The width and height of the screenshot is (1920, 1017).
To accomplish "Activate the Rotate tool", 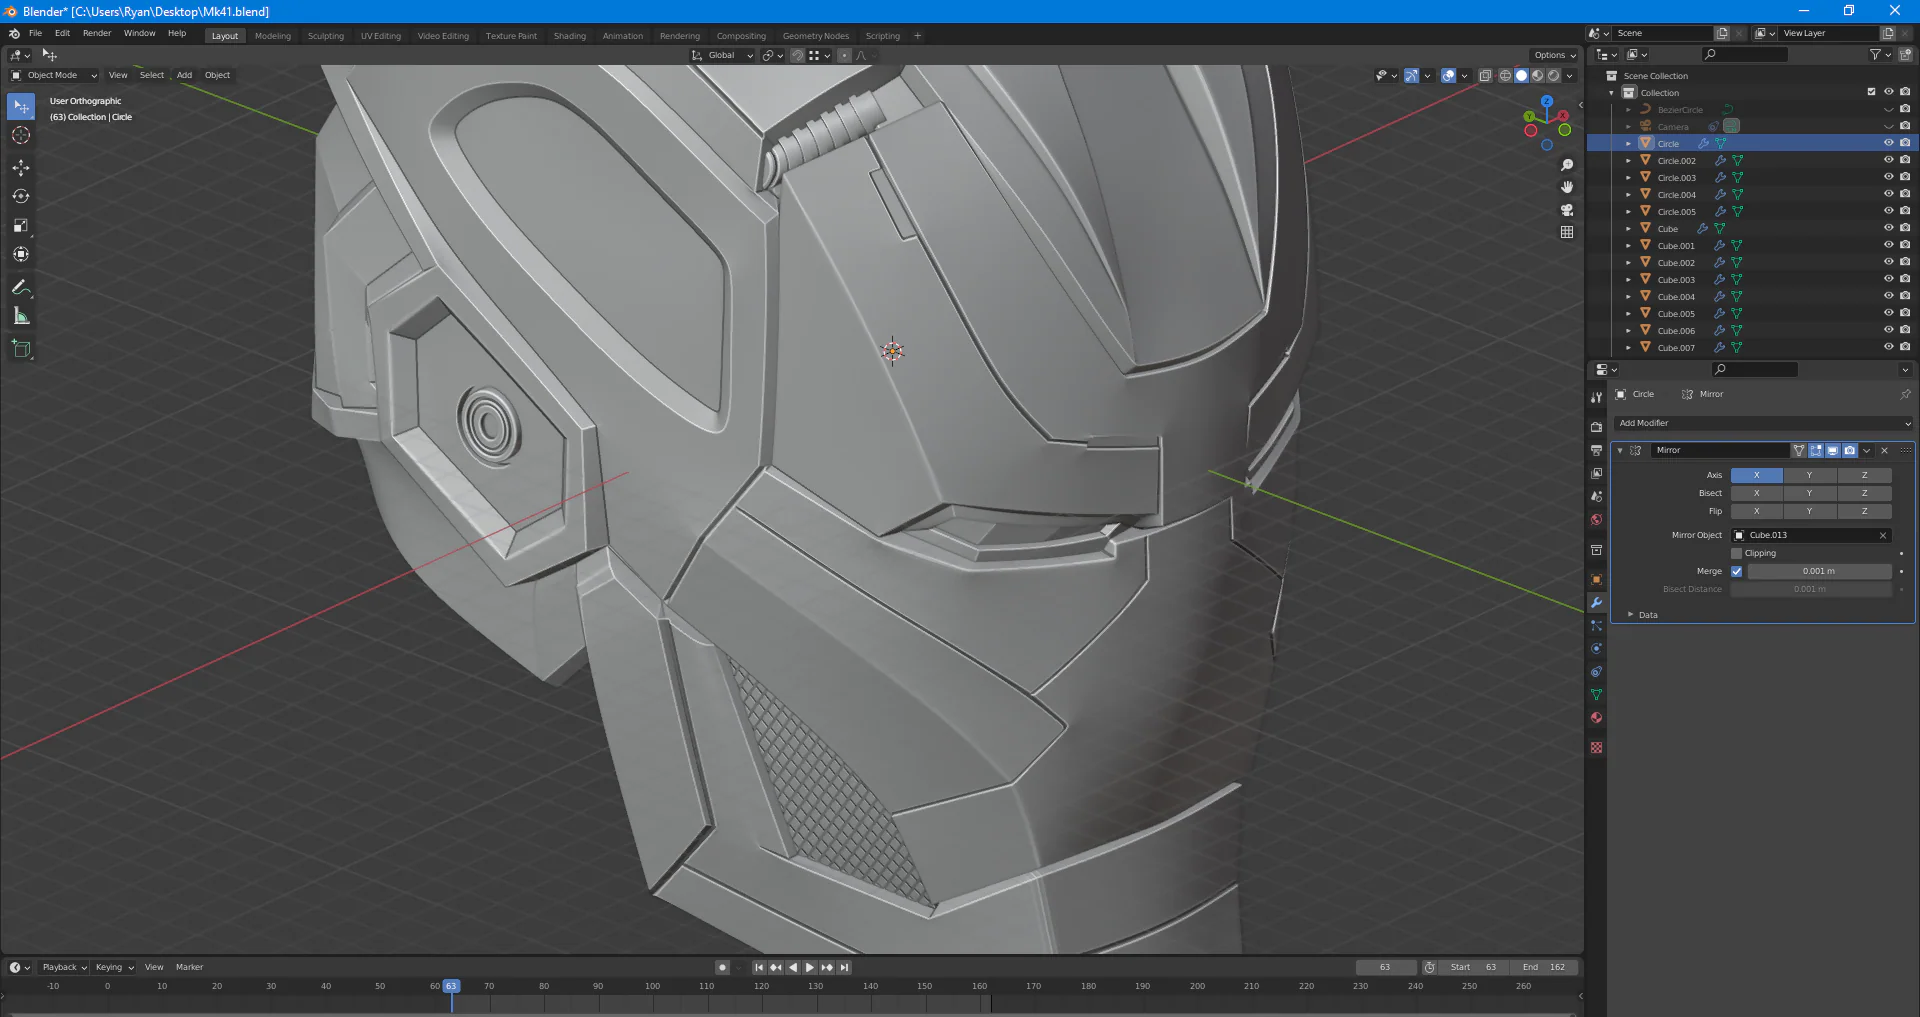I will [21, 197].
